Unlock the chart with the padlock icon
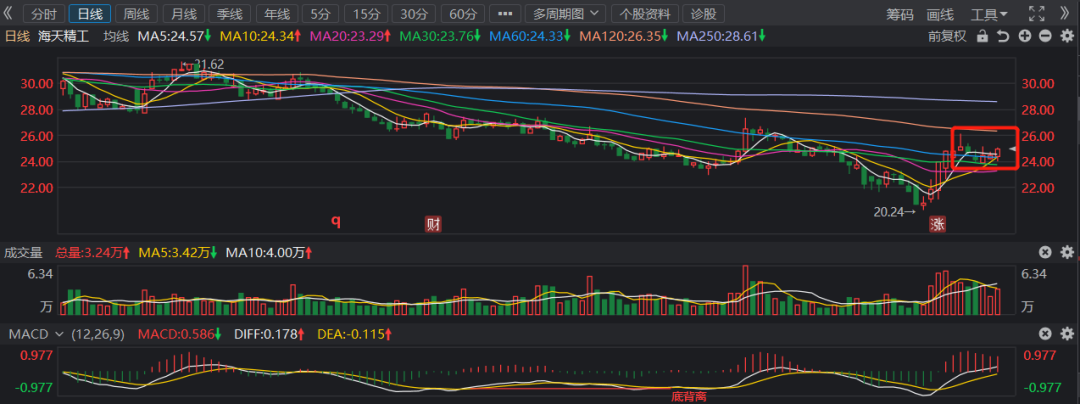This screenshot has height=404, width=1080. click(x=982, y=36)
